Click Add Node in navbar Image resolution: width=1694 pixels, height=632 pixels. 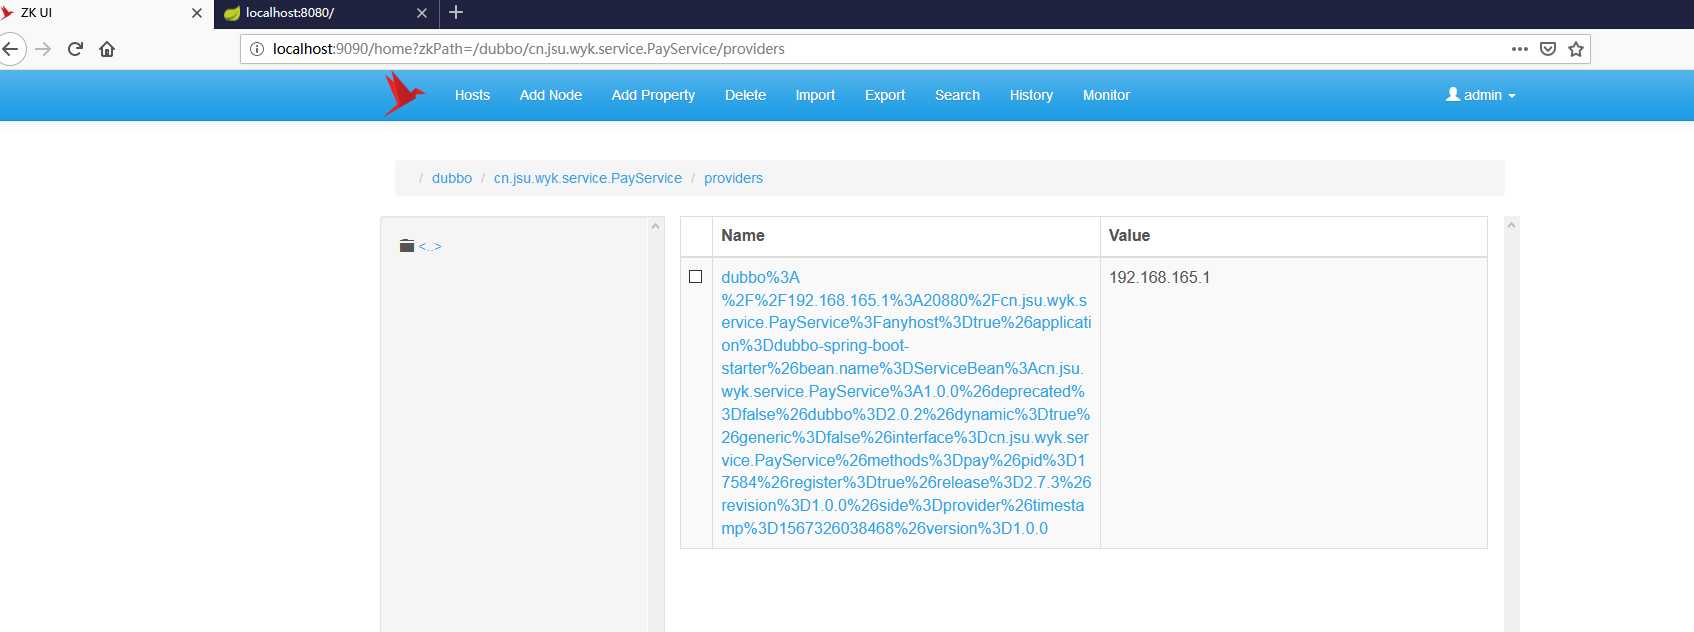[551, 95]
